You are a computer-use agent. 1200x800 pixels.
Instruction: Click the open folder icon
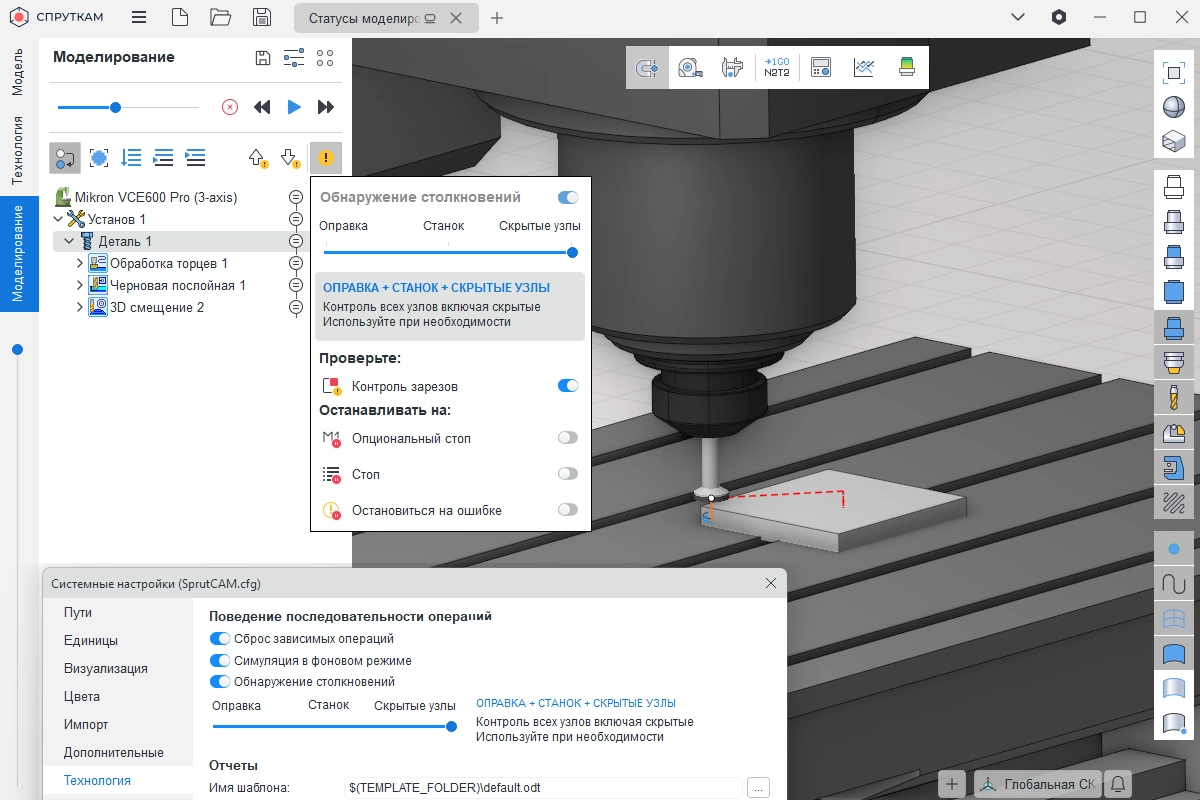point(221,17)
